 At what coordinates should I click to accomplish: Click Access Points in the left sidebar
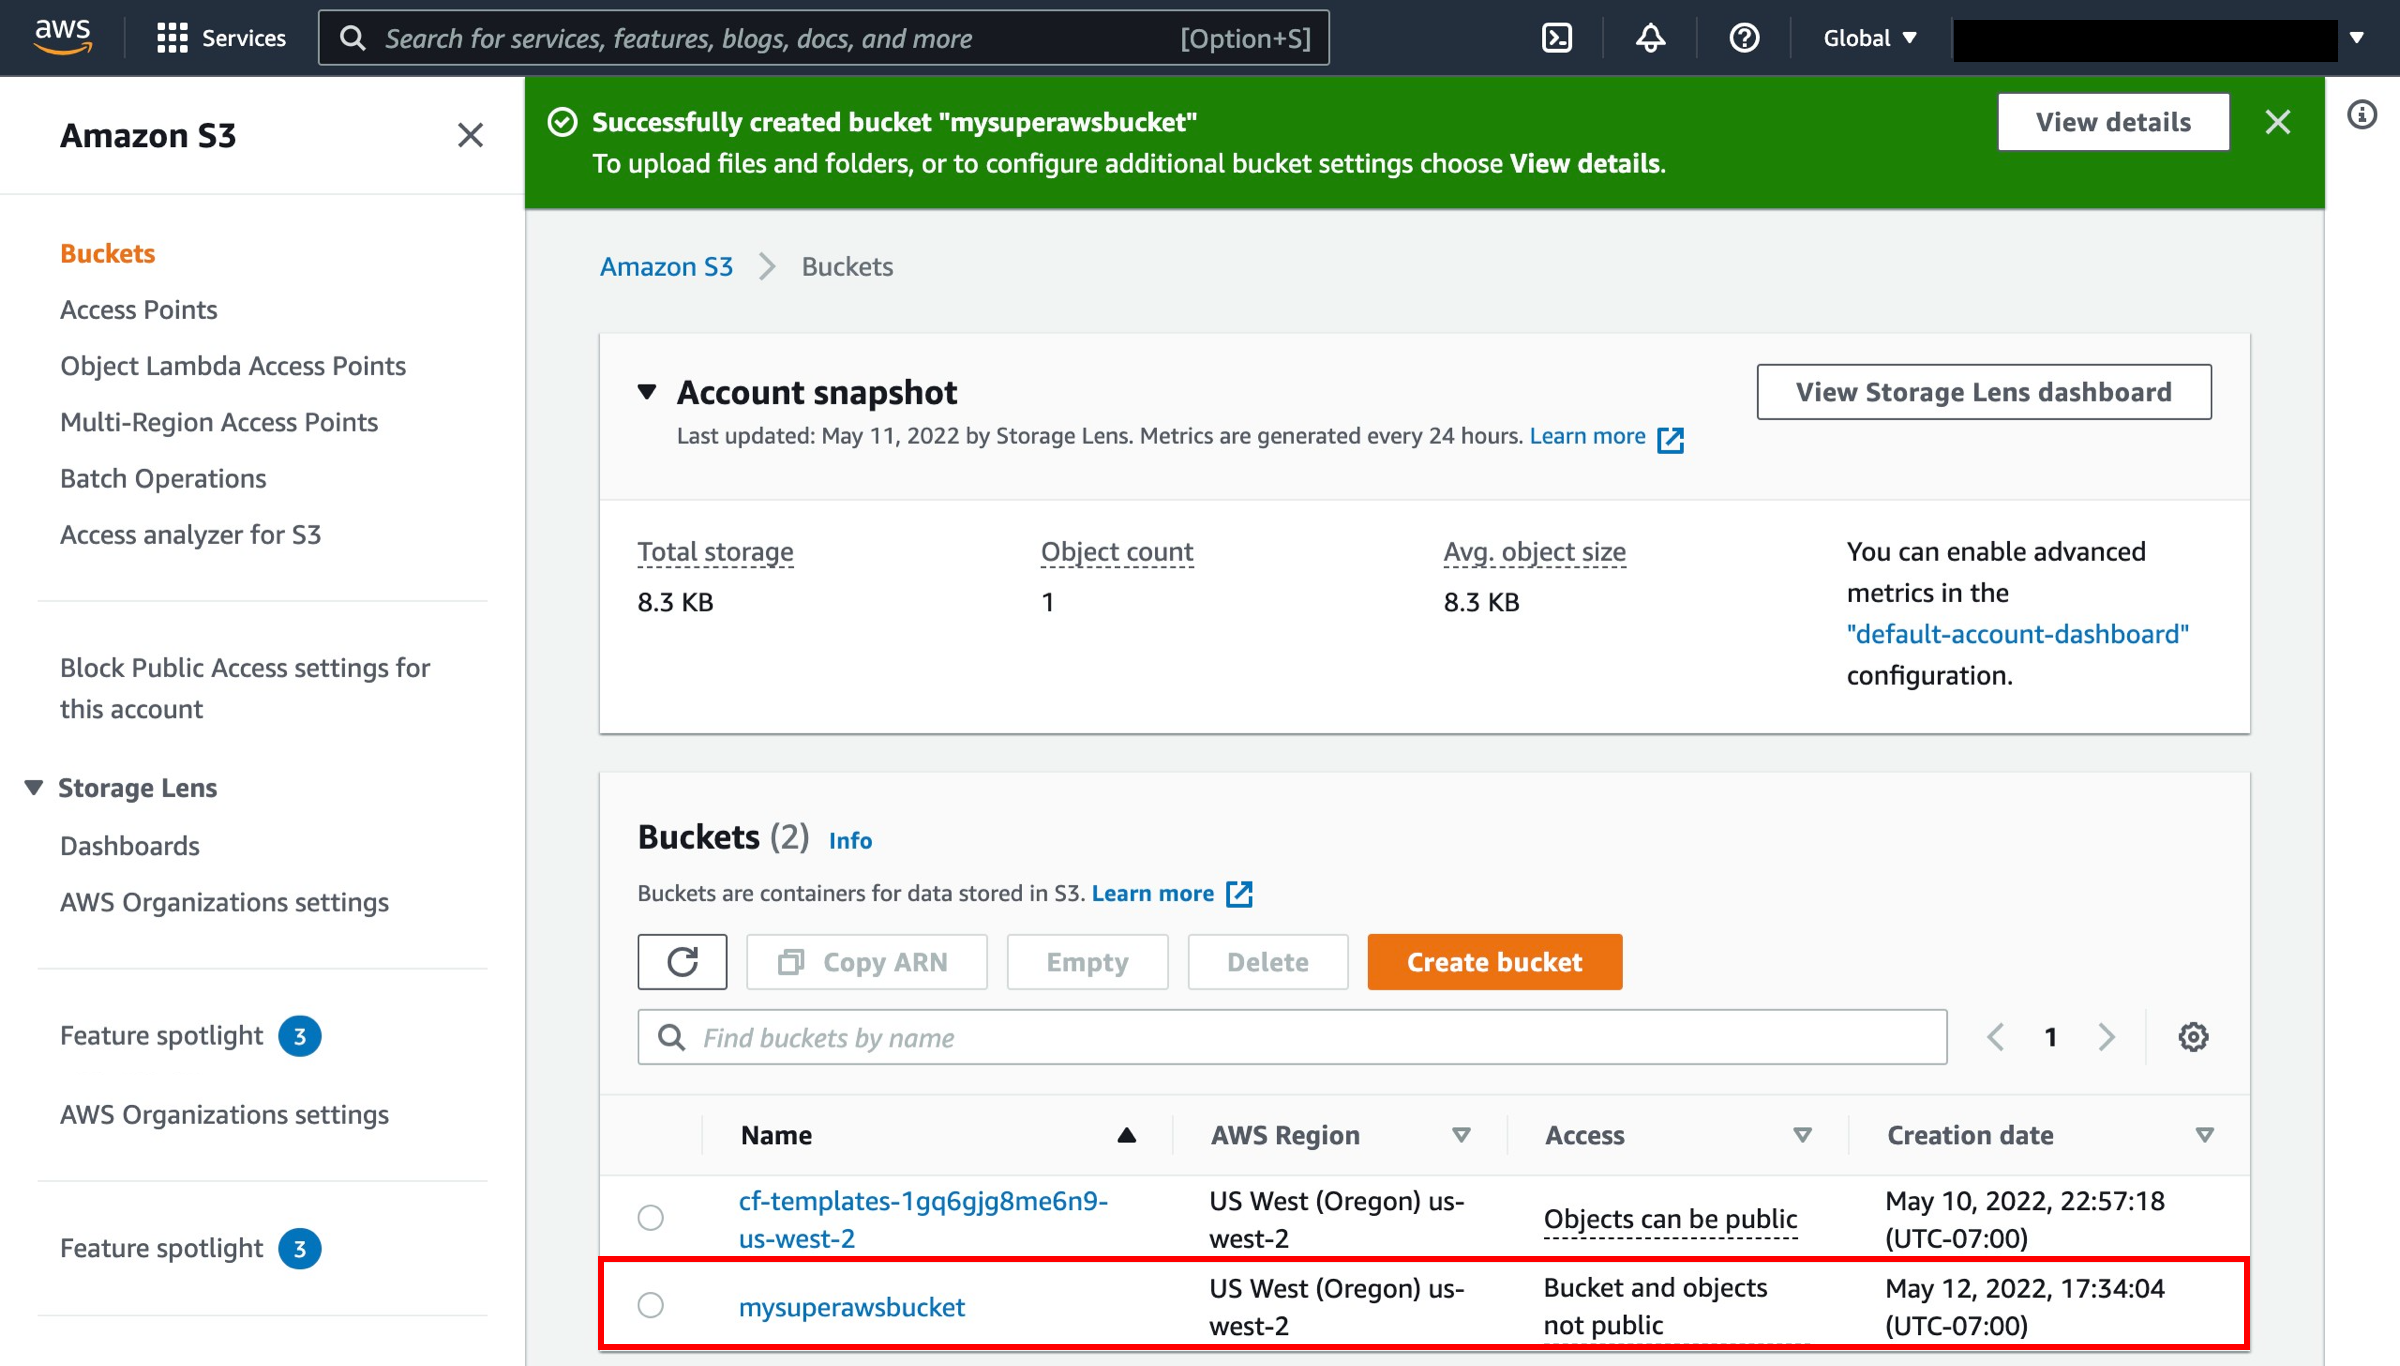(x=140, y=308)
